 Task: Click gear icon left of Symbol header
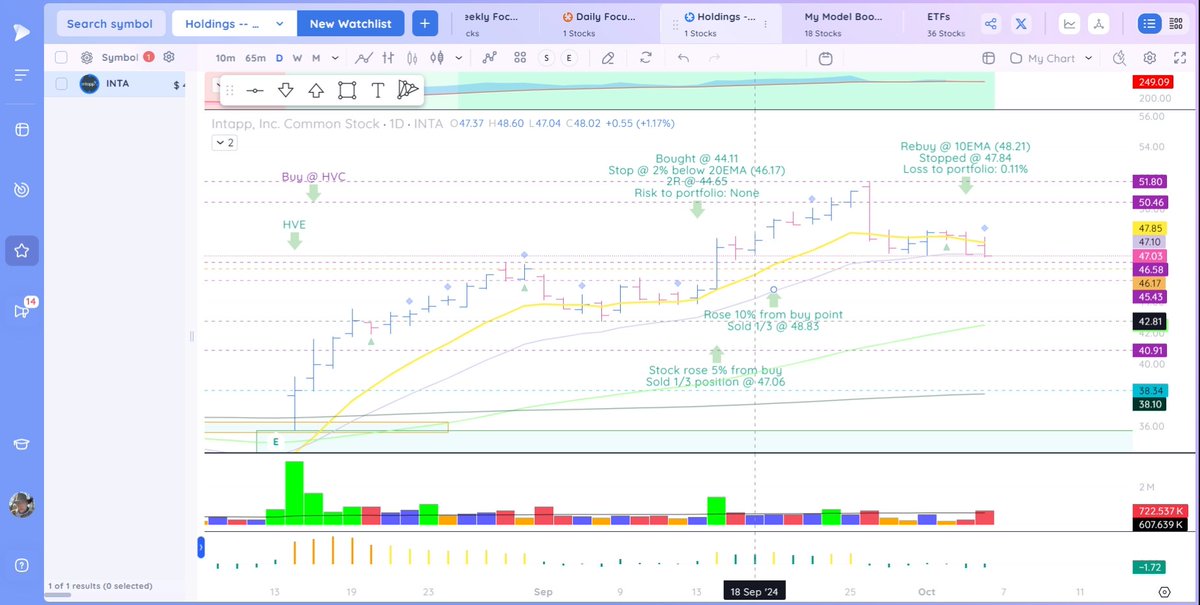pyautogui.click(x=87, y=58)
